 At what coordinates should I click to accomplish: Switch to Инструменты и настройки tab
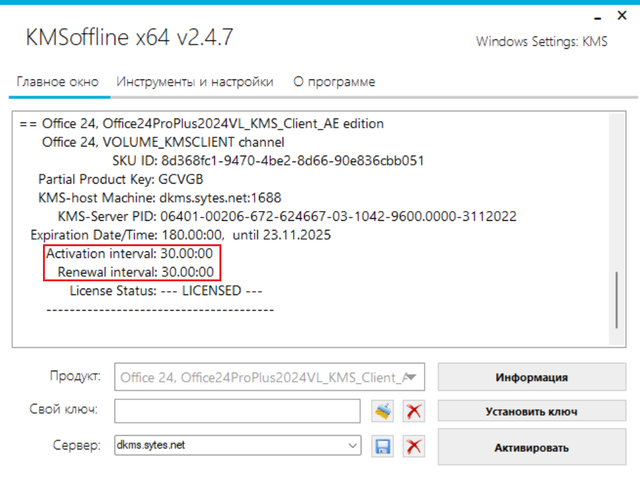point(195,82)
